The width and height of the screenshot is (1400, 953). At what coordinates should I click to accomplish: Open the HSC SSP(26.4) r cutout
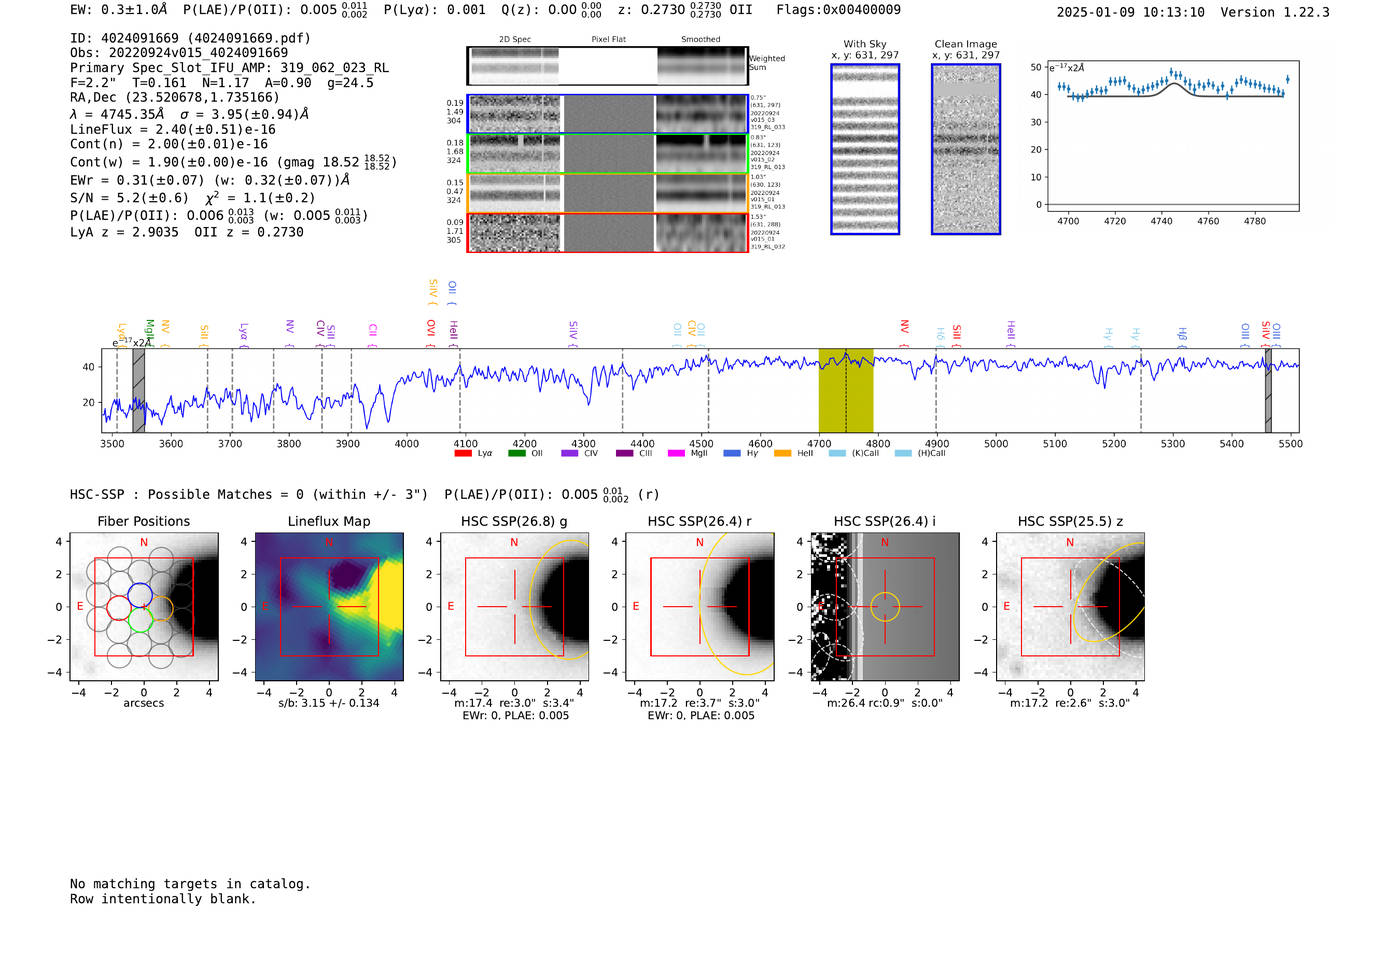click(700, 607)
